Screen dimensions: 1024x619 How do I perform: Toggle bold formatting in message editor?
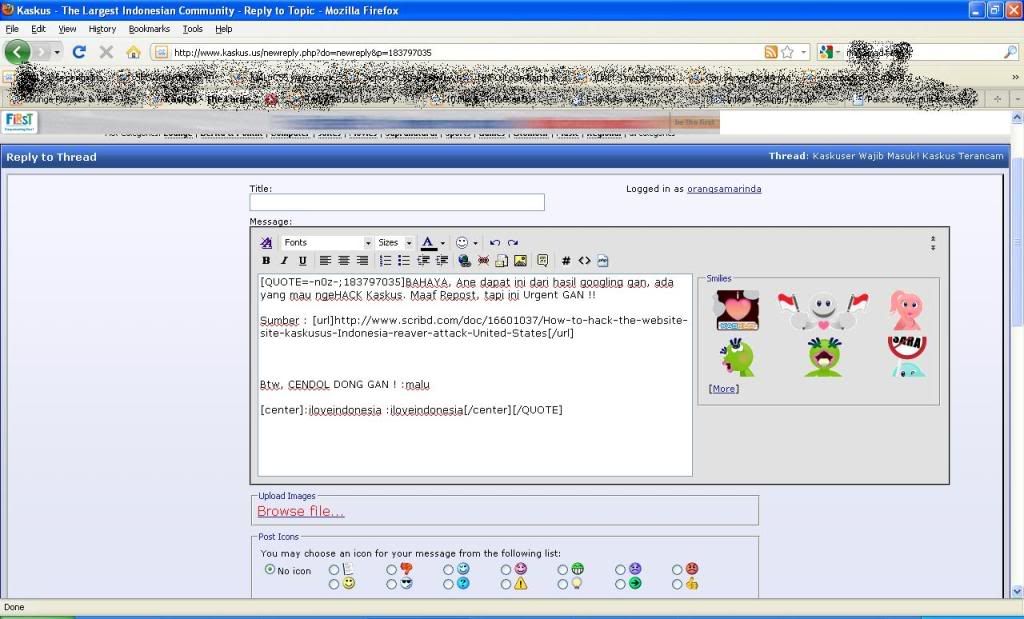(x=266, y=261)
